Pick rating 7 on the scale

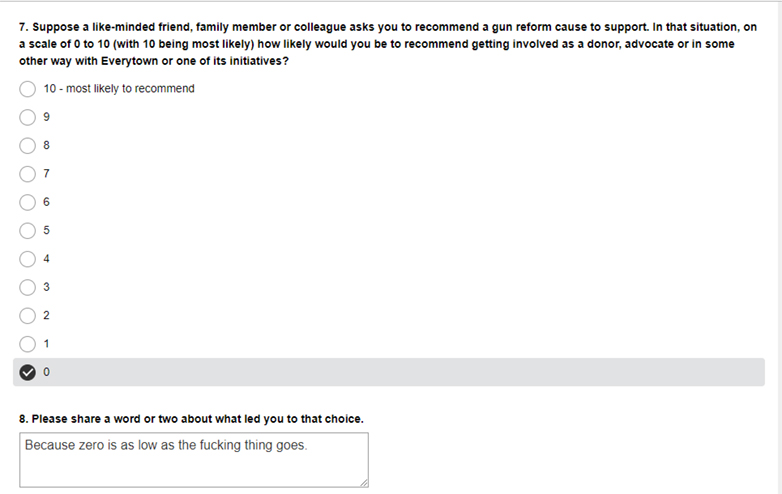click(27, 174)
